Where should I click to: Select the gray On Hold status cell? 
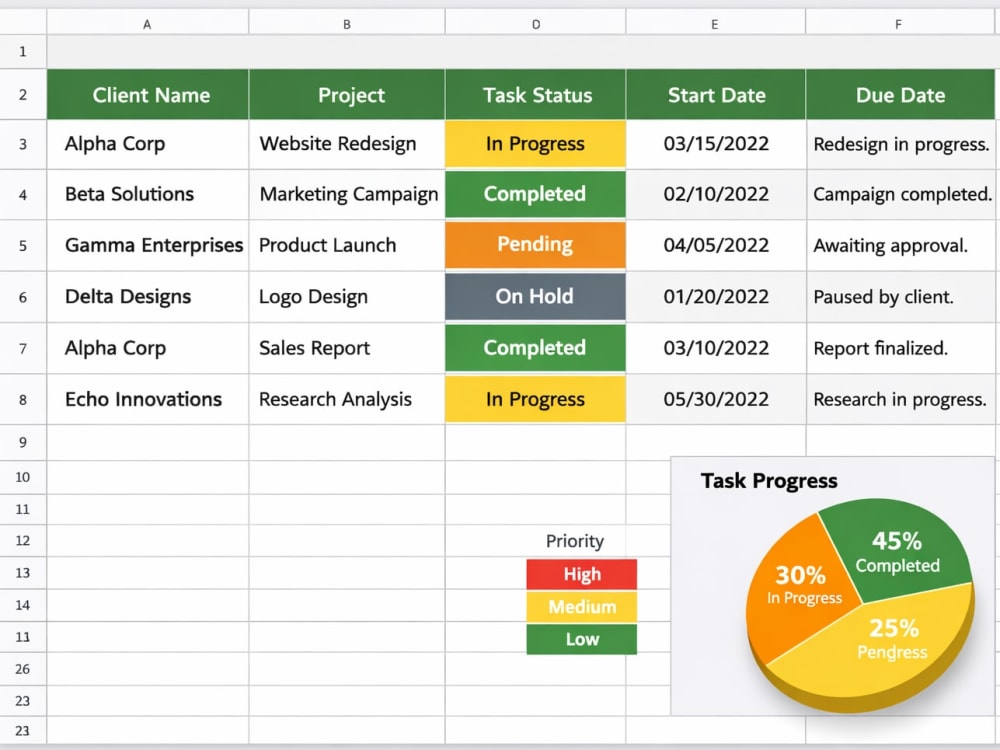(536, 297)
